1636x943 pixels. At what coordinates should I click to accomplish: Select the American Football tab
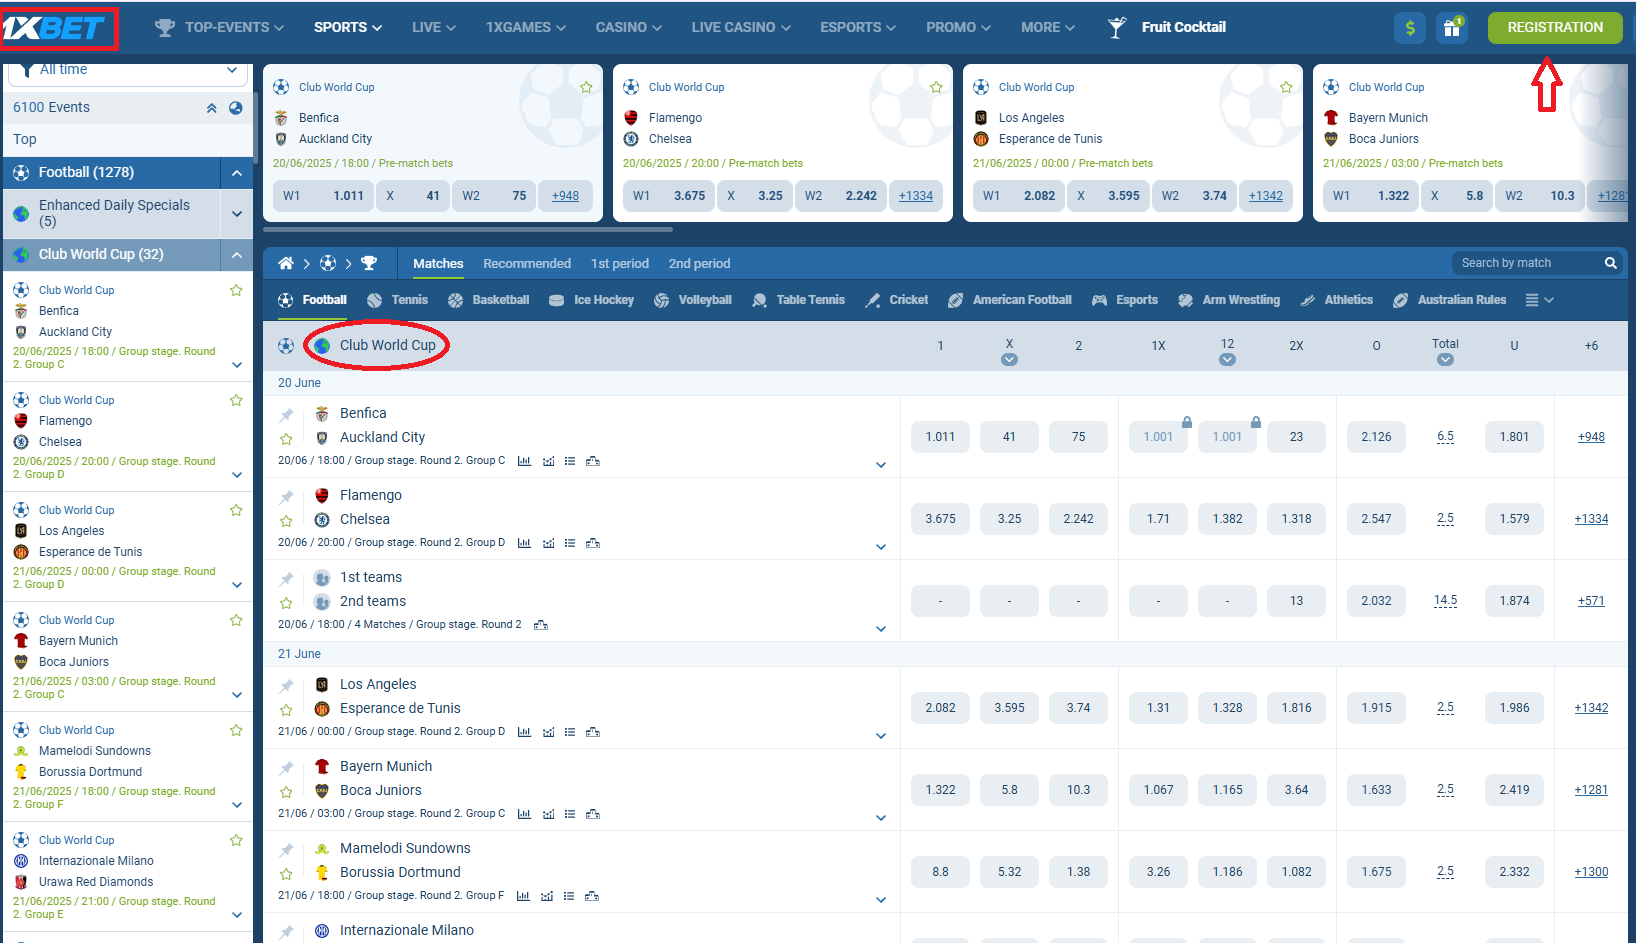[1010, 300]
